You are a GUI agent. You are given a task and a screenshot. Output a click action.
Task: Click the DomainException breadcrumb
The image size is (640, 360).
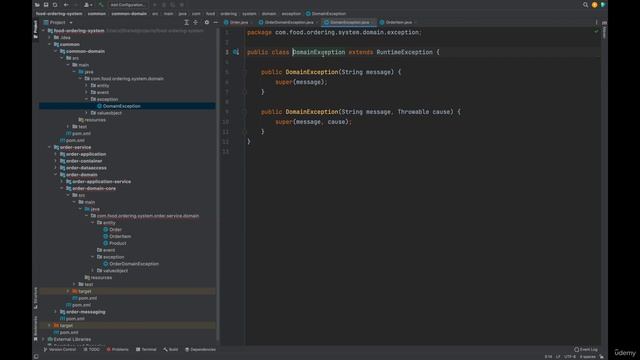(326, 13)
